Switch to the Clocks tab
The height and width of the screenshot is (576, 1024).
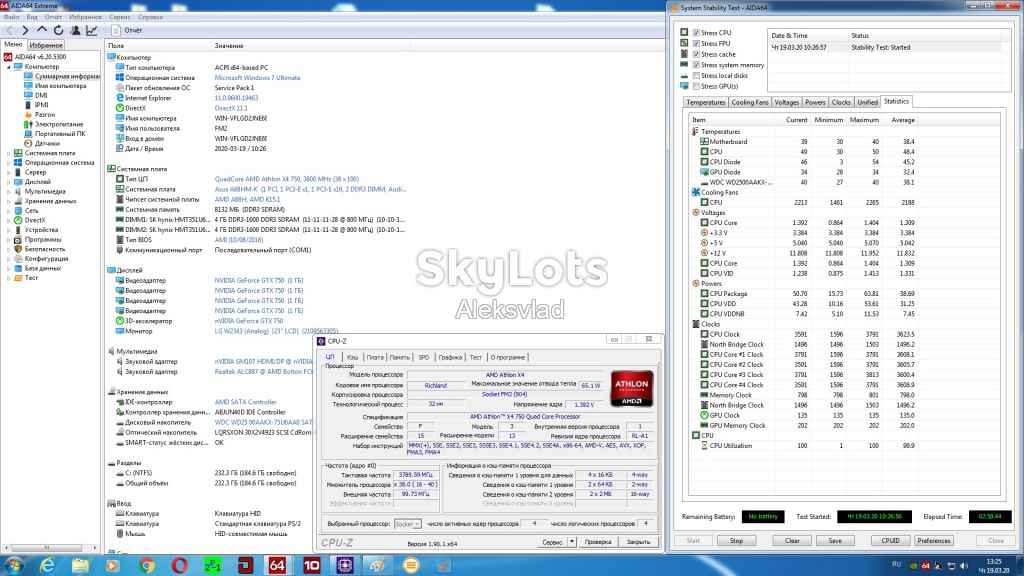841,103
